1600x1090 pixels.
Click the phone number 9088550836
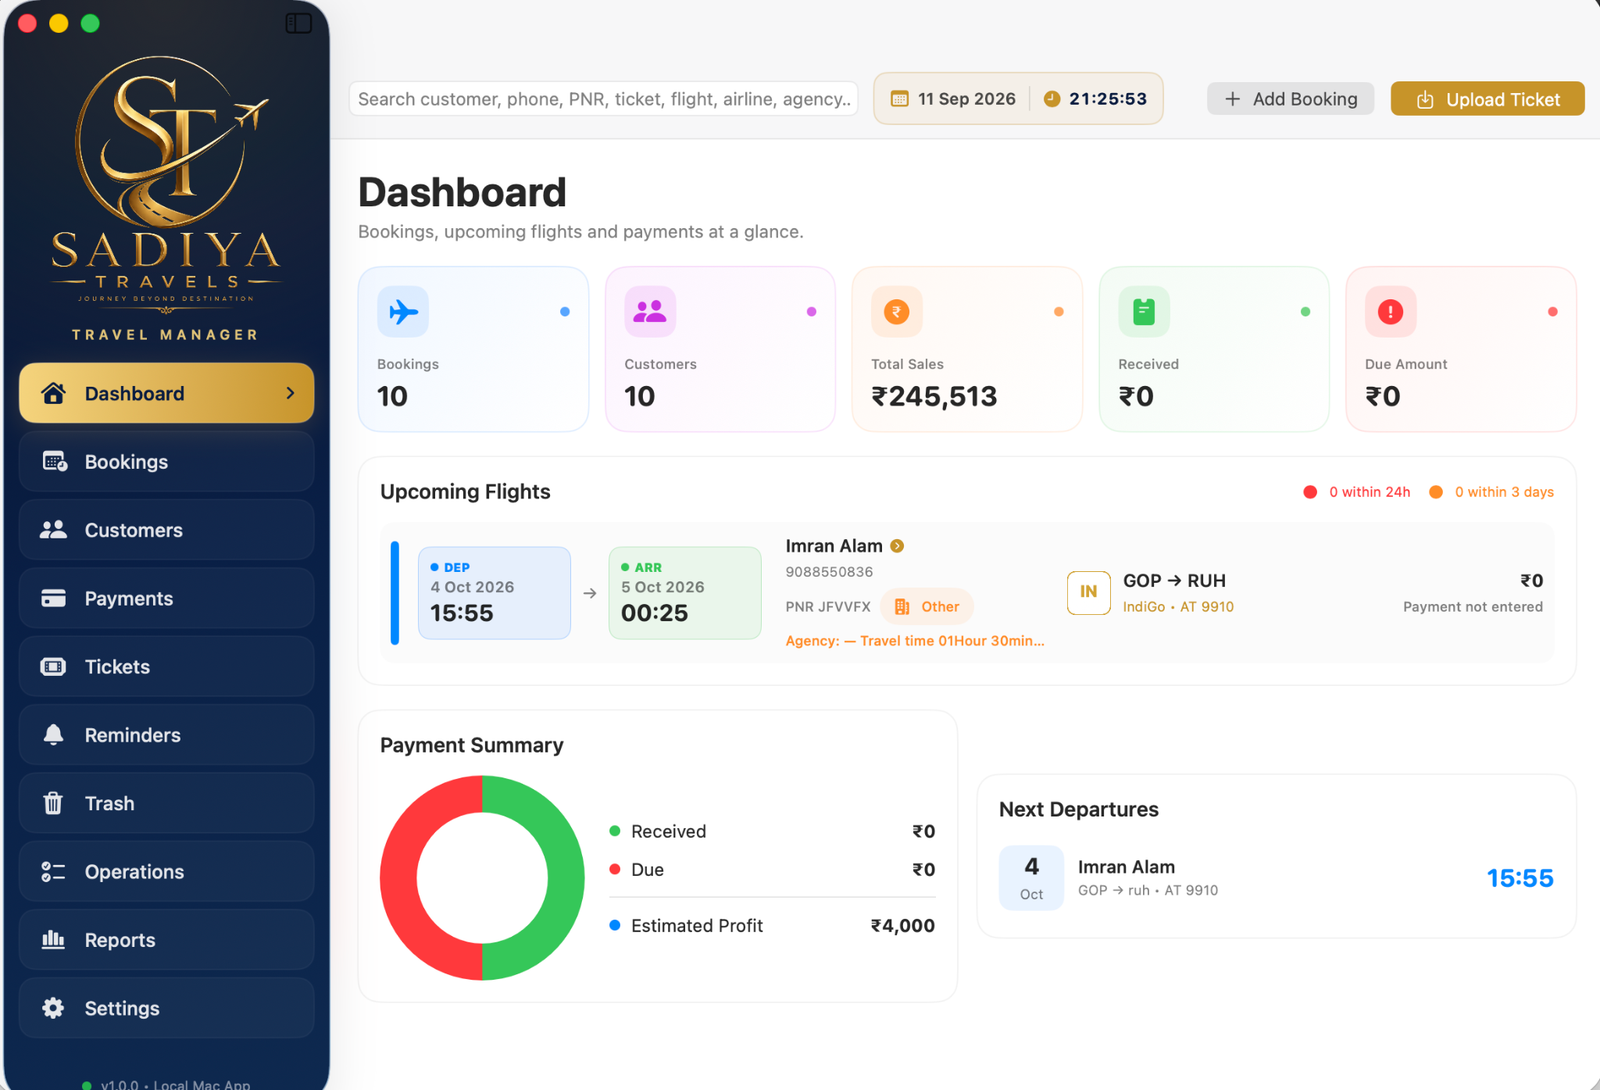[829, 572]
